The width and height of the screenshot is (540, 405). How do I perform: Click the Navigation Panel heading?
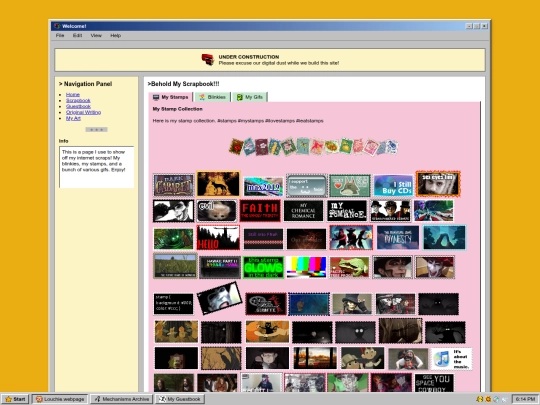tap(85, 84)
